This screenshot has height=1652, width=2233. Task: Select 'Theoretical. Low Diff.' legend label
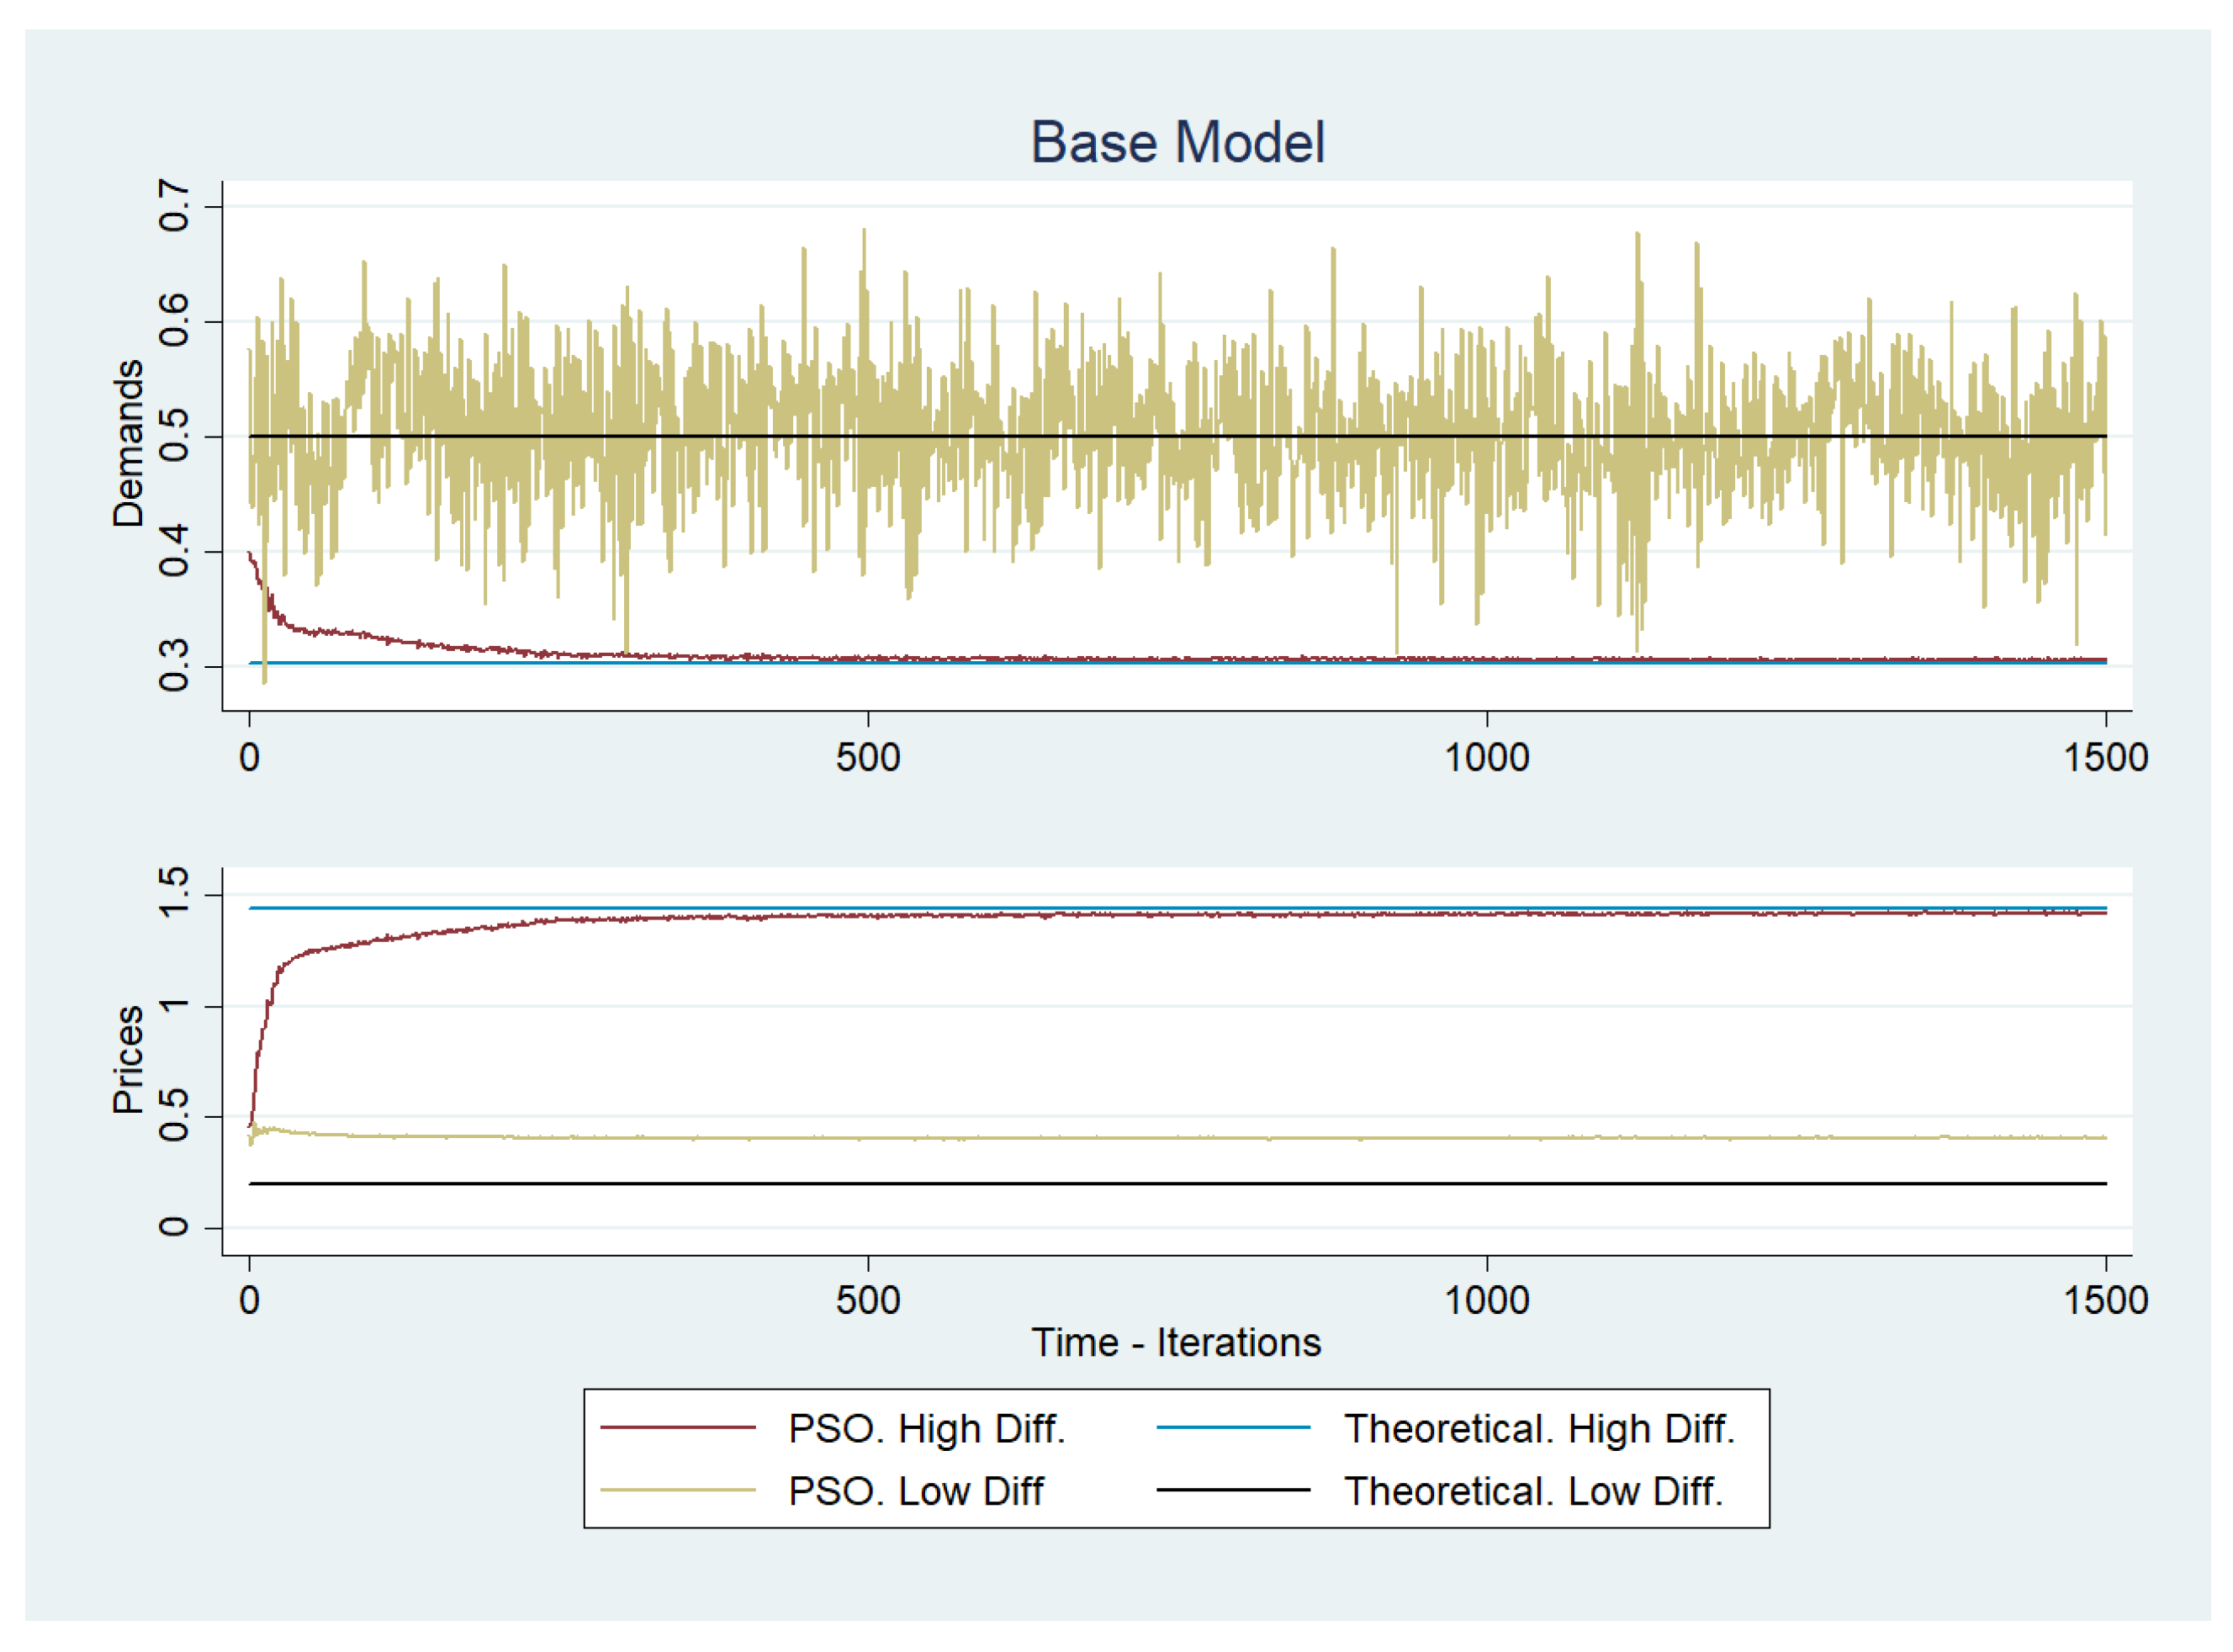(x=1534, y=1491)
